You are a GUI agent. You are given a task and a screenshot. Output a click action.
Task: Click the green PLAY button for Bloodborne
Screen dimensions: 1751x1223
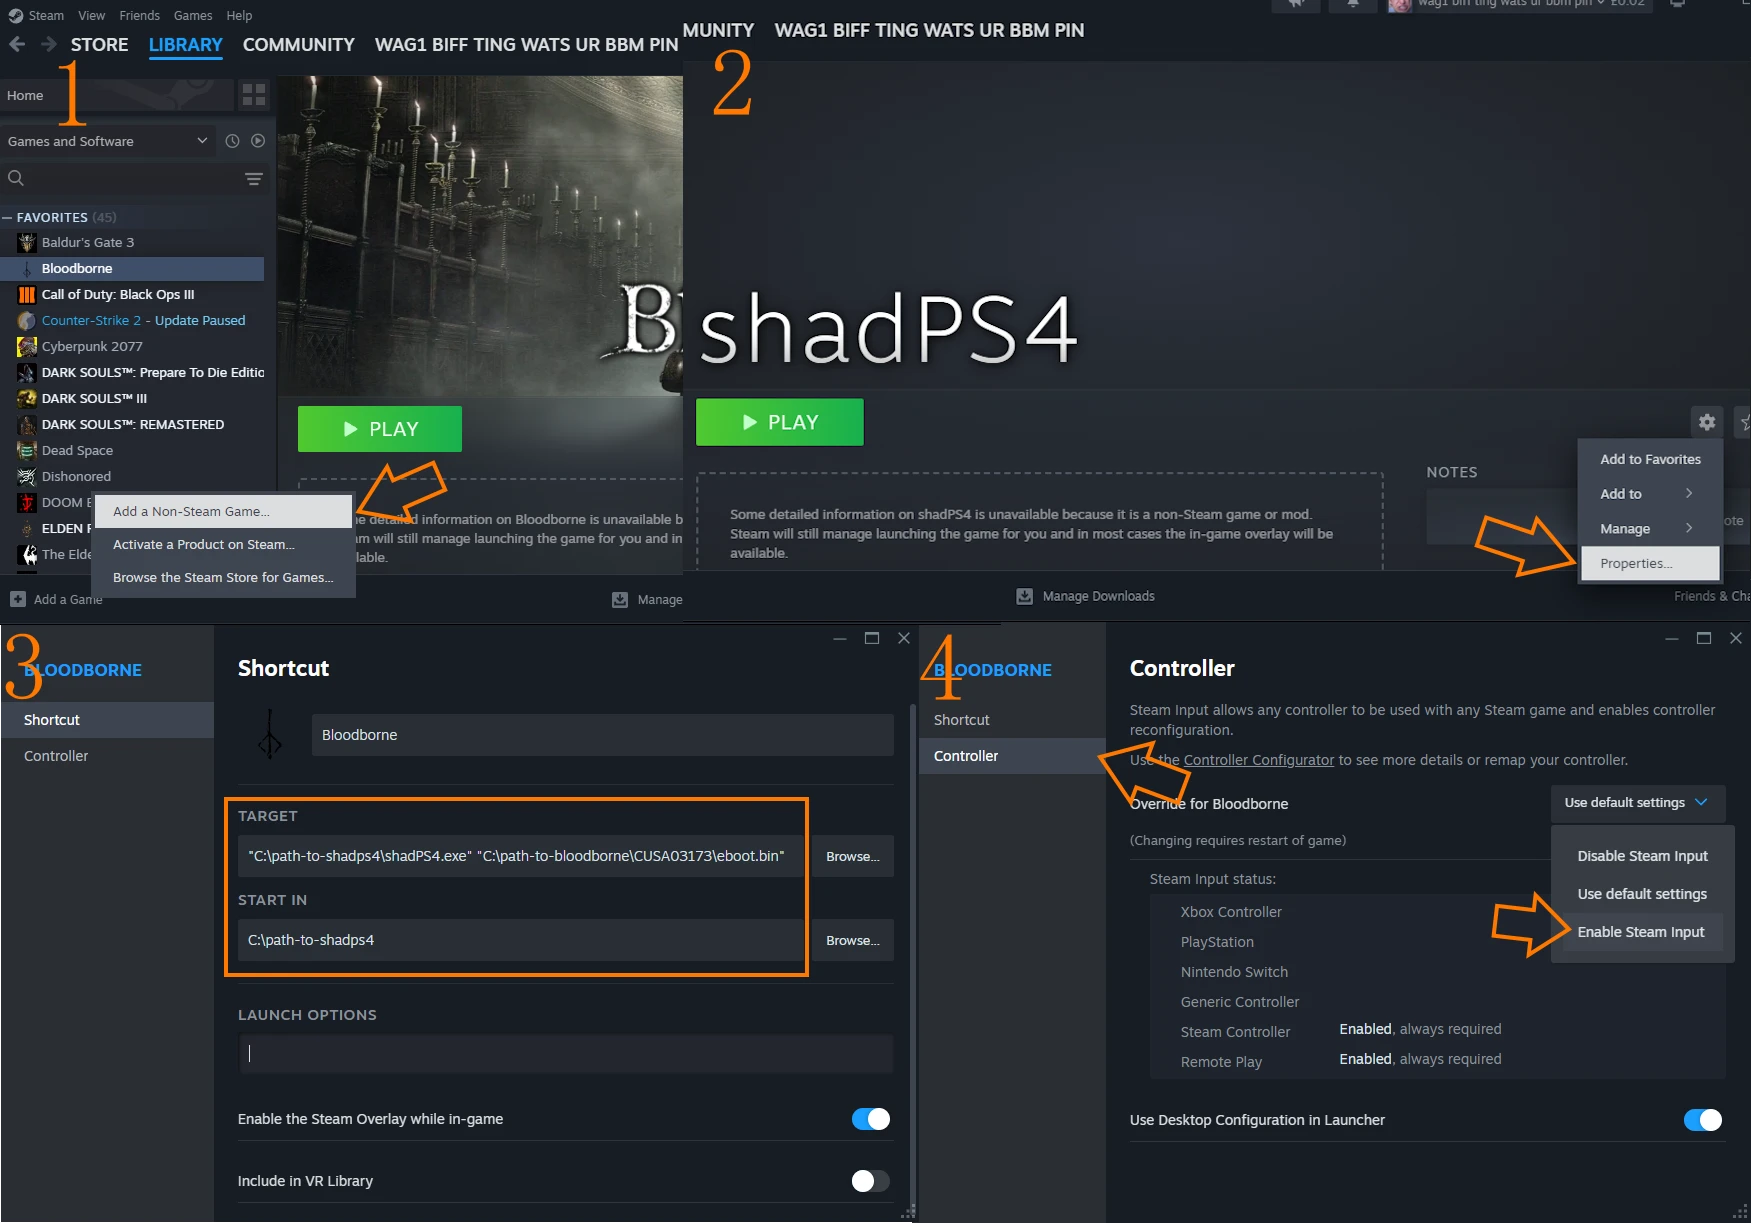380,429
